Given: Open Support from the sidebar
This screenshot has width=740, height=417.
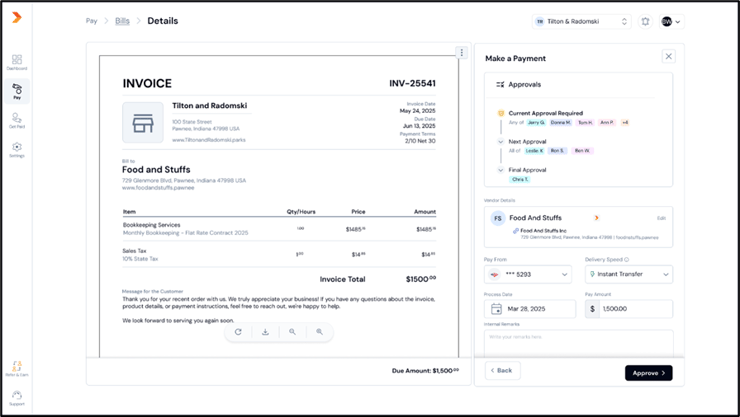Looking at the screenshot, I should [x=17, y=398].
